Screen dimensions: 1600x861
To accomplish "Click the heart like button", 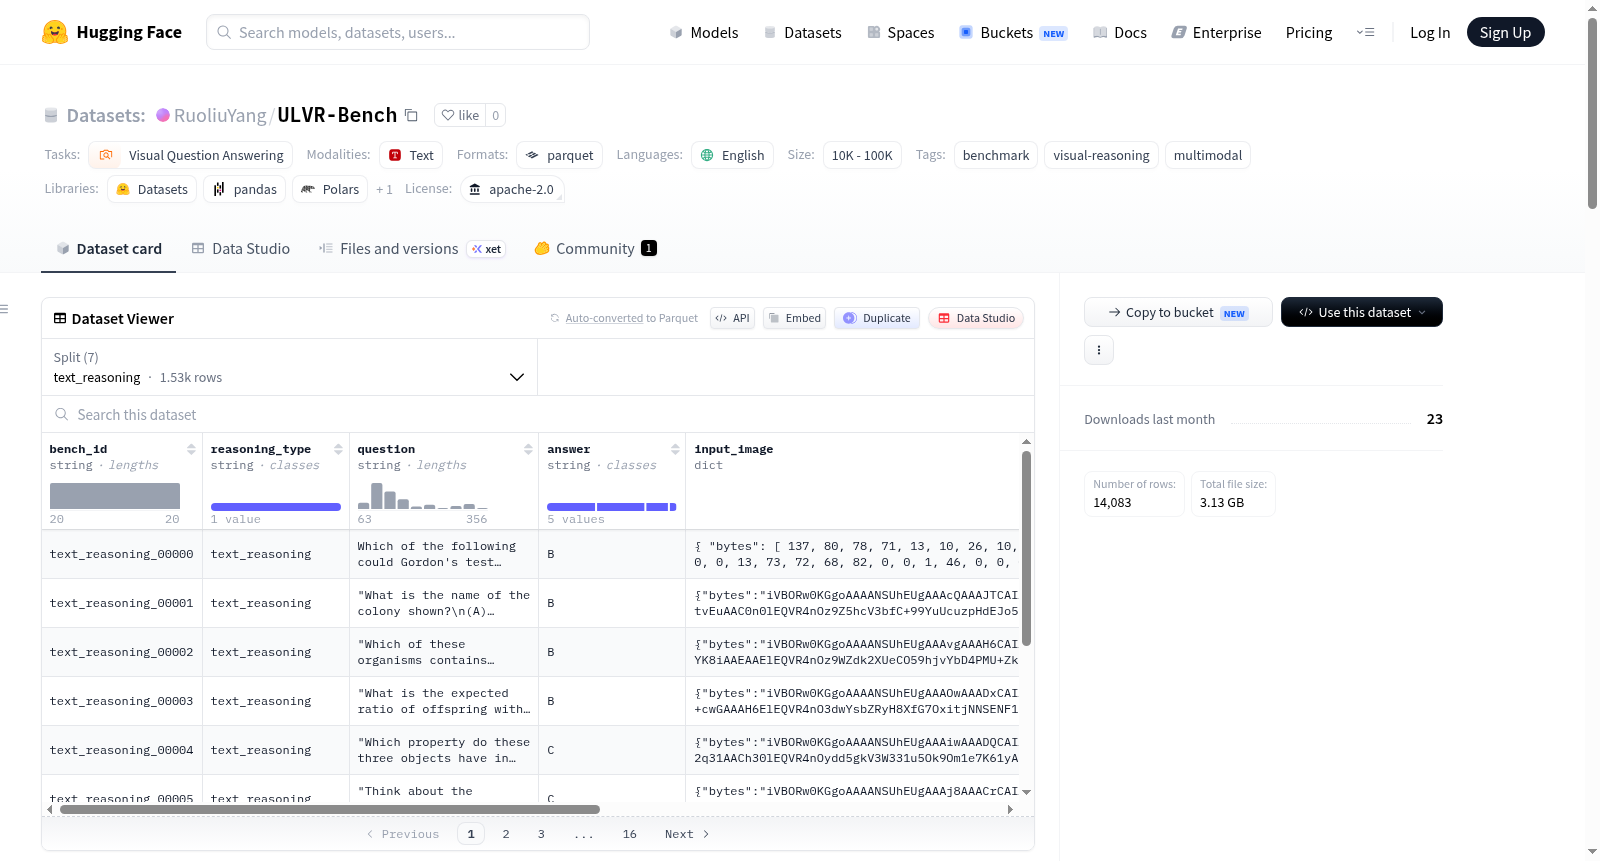I will pyautogui.click(x=461, y=115).
